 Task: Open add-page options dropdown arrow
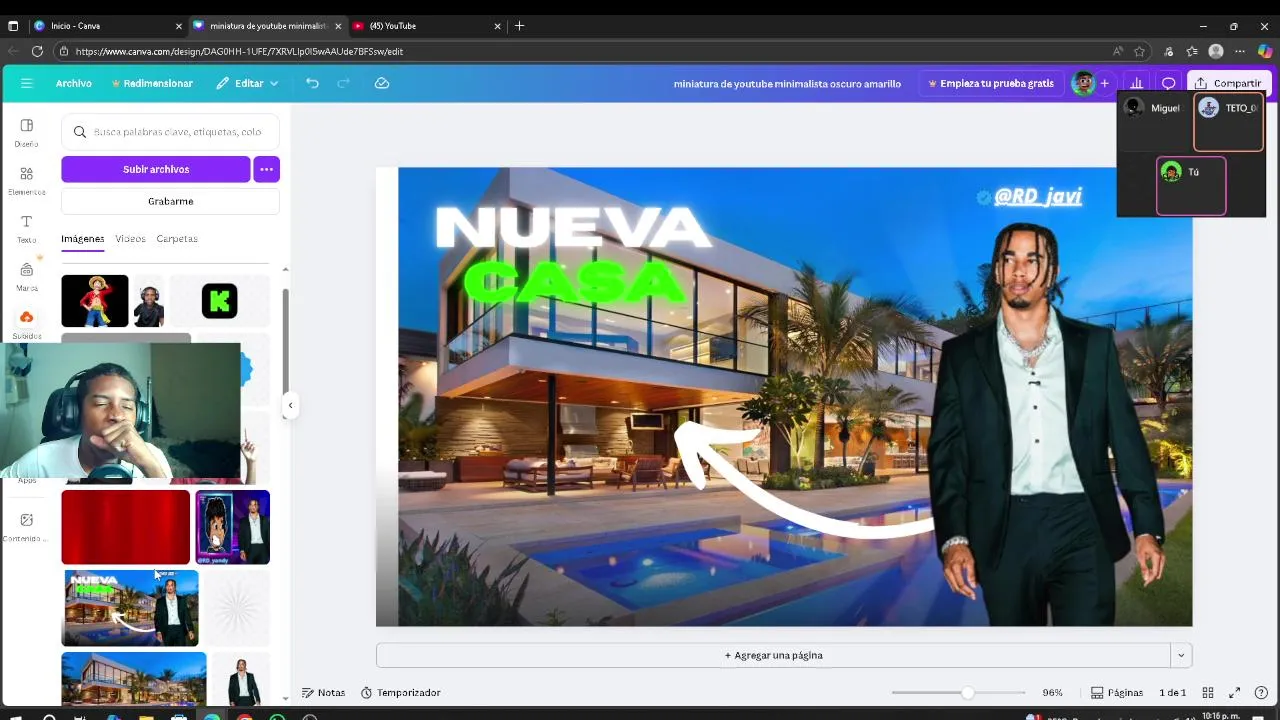[x=1181, y=655]
